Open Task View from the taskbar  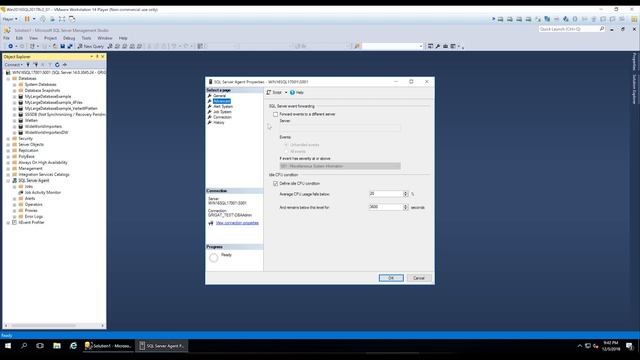tap(40, 346)
